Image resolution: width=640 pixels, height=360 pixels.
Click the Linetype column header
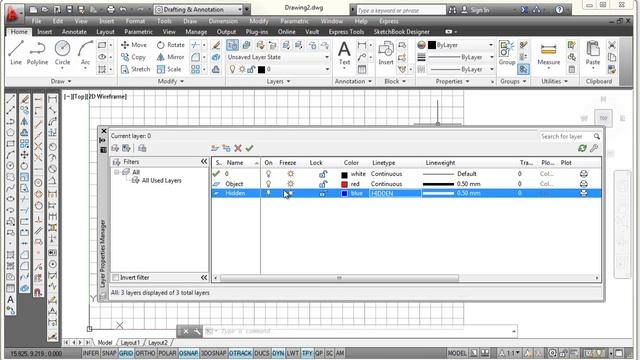[383, 162]
